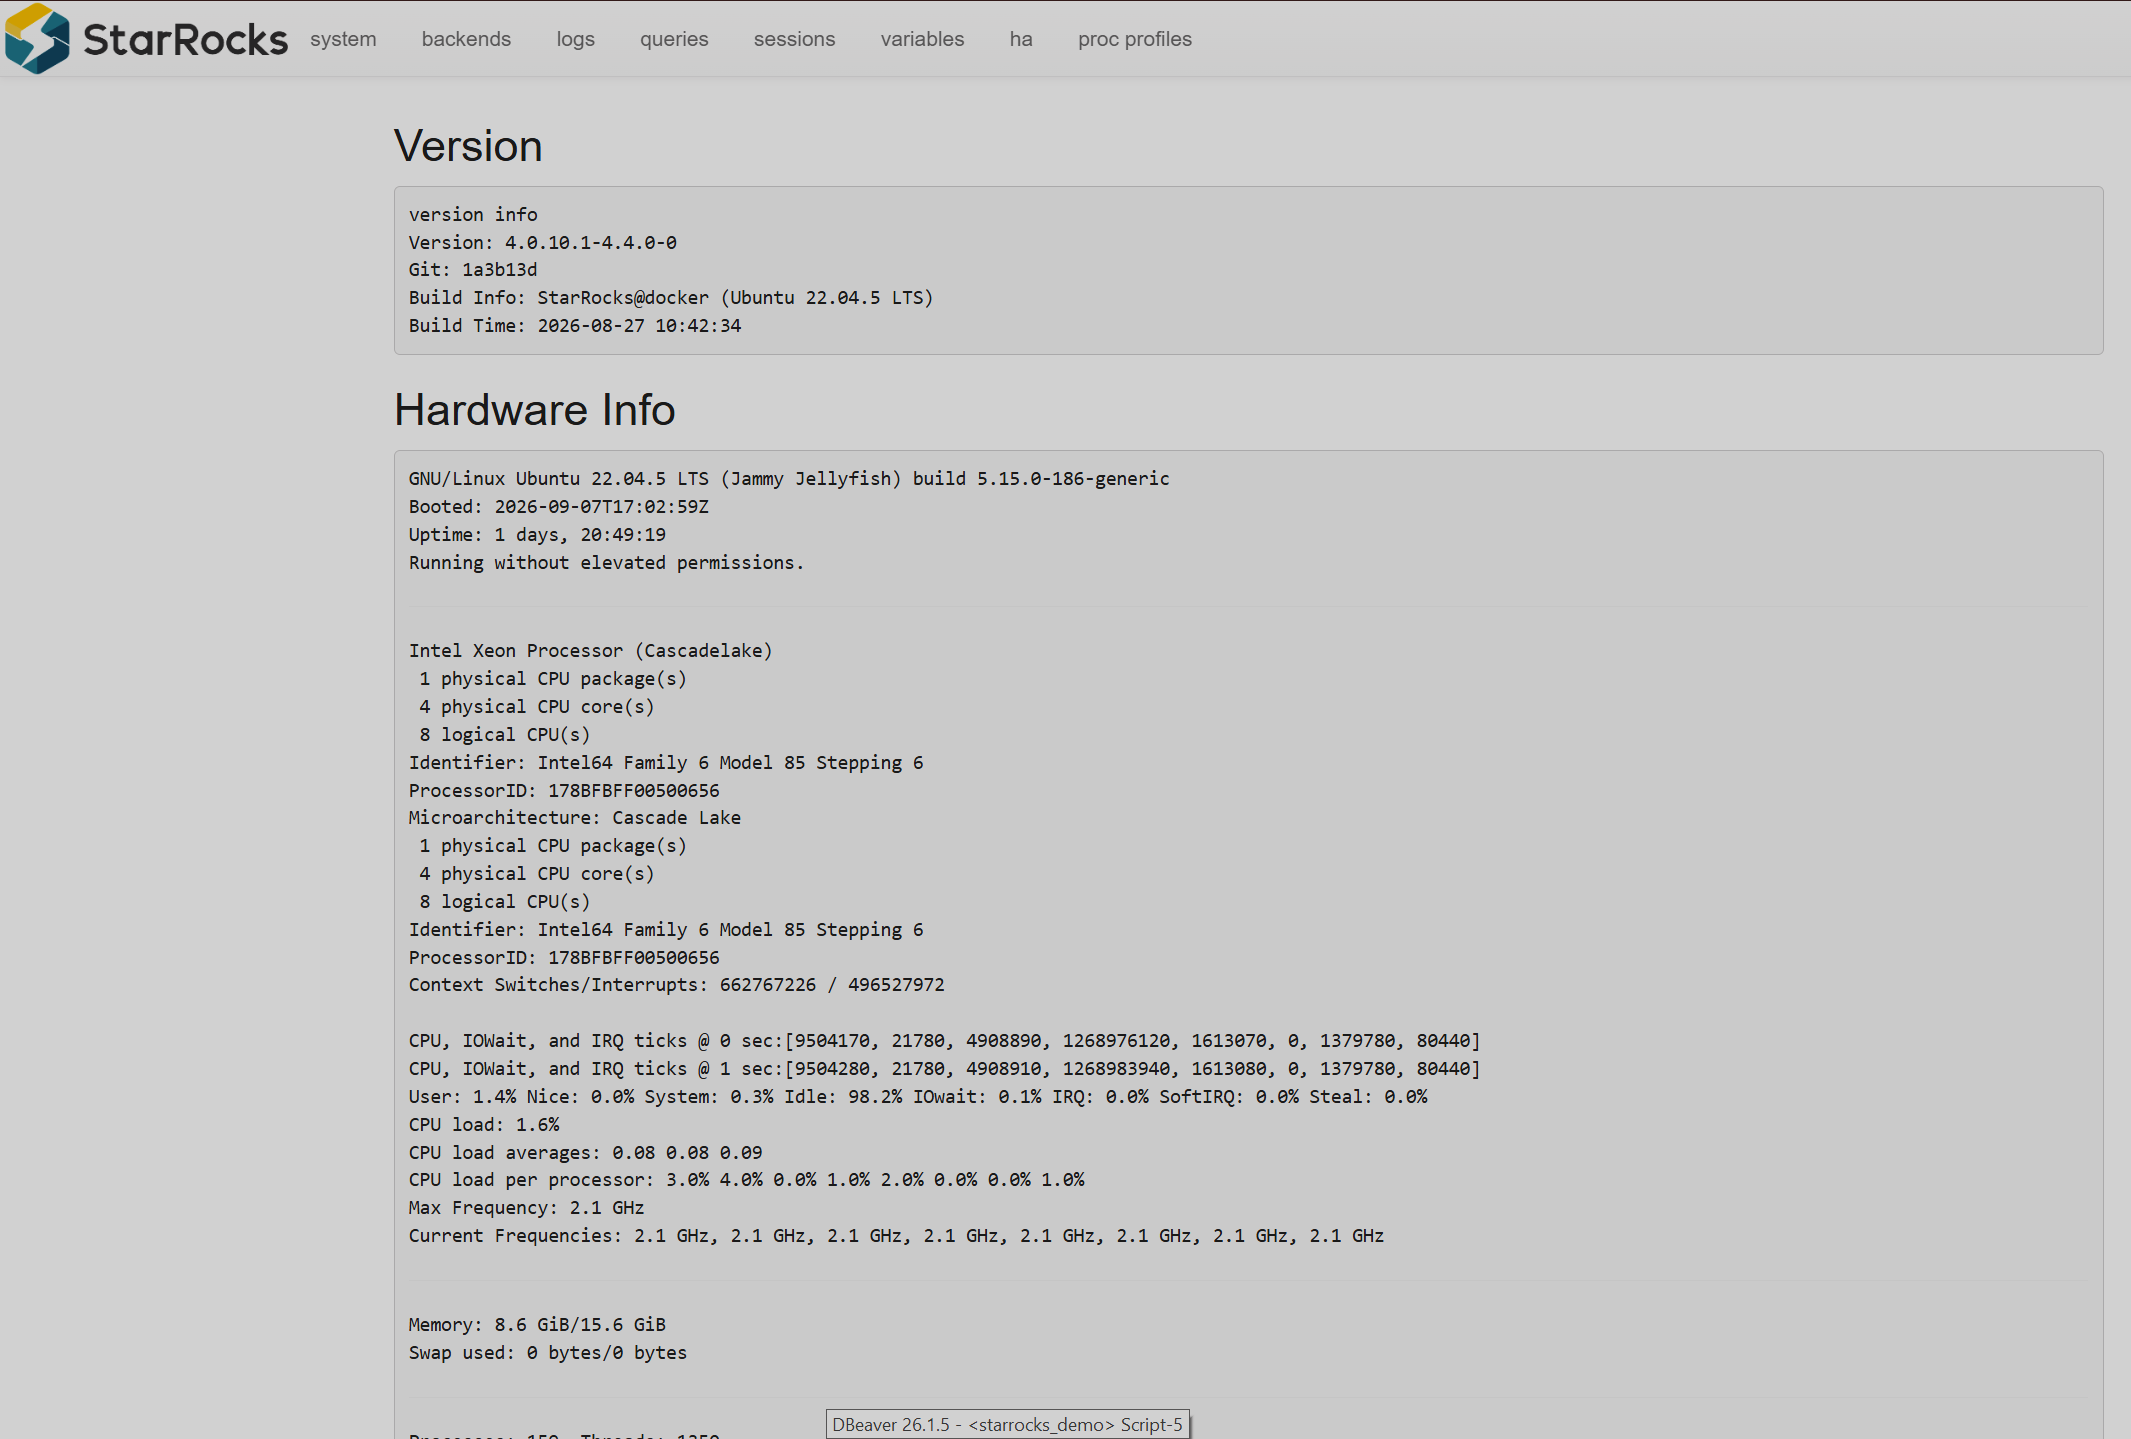The height and width of the screenshot is (1439, 2131).
Task: Click the StarRocks logo icon
Action: tap(38, 38)
